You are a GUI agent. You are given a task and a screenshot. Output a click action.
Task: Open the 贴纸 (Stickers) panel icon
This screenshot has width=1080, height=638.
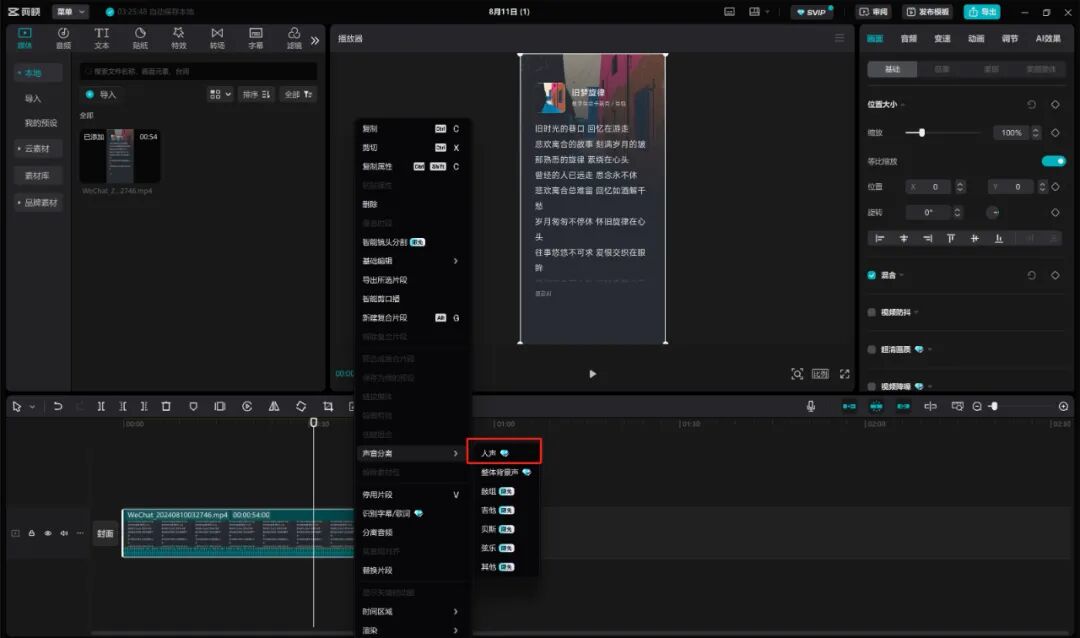141,38
